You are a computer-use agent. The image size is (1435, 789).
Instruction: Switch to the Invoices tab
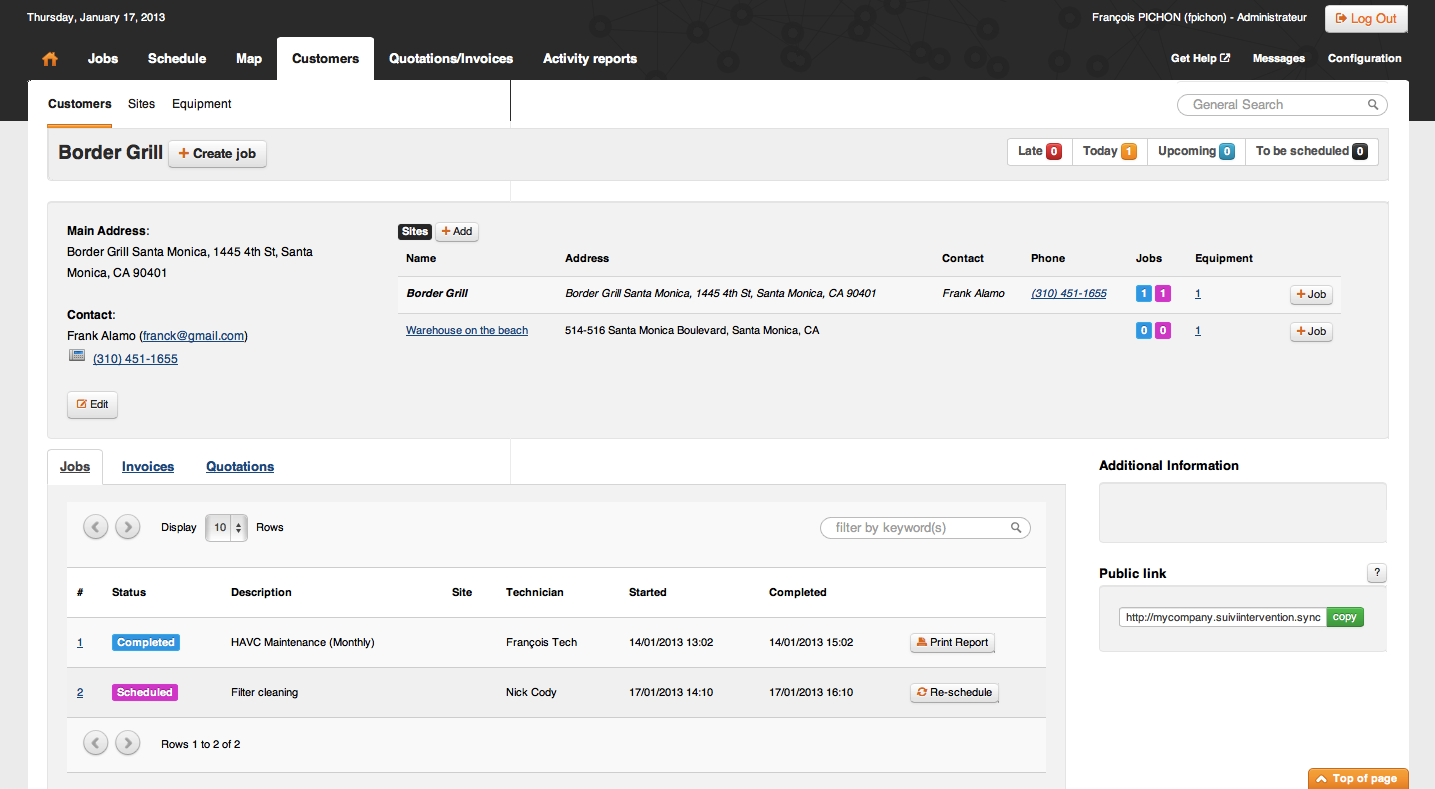(148, 467)
